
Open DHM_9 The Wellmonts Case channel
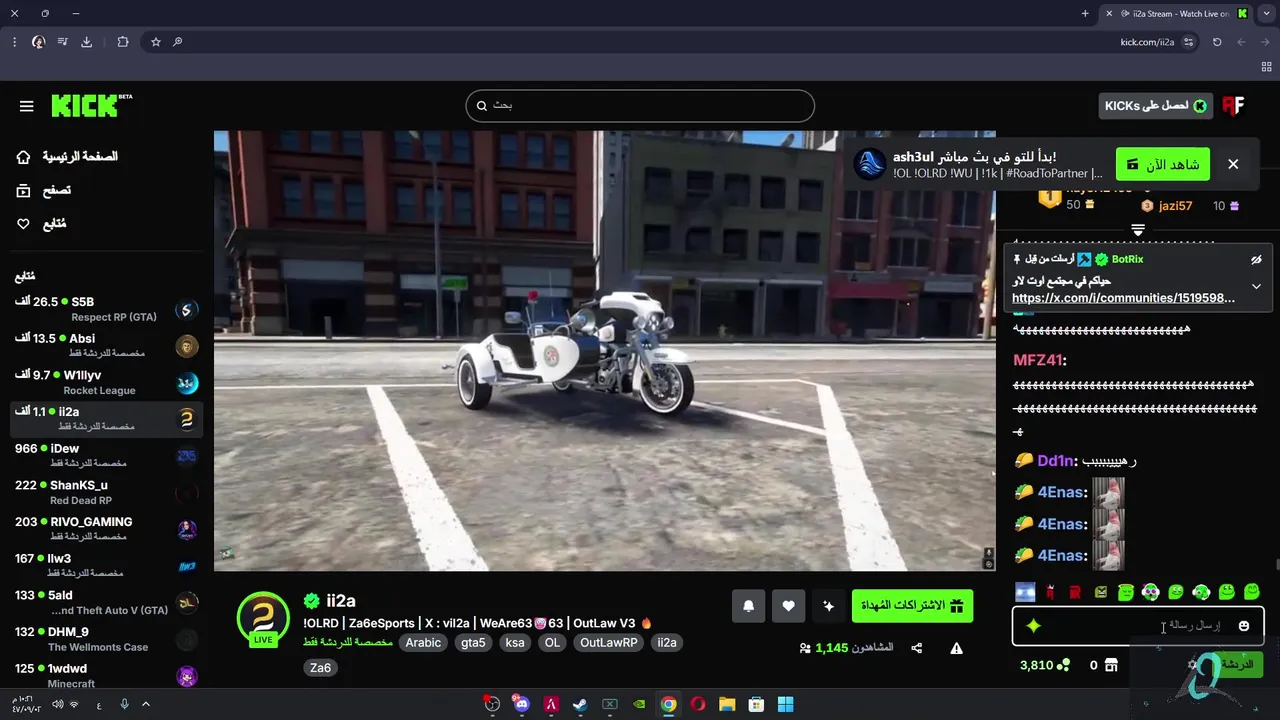click(x=106, y=639)
